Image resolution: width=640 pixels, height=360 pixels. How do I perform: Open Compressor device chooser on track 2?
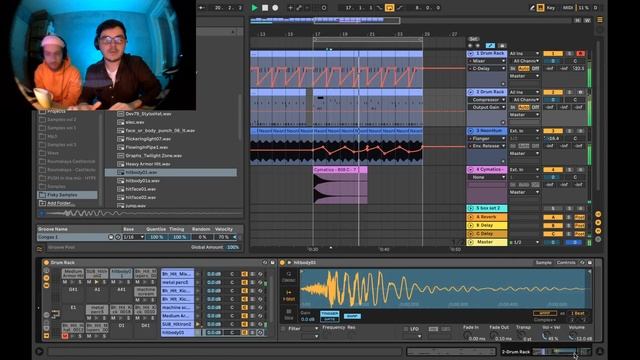487,100
